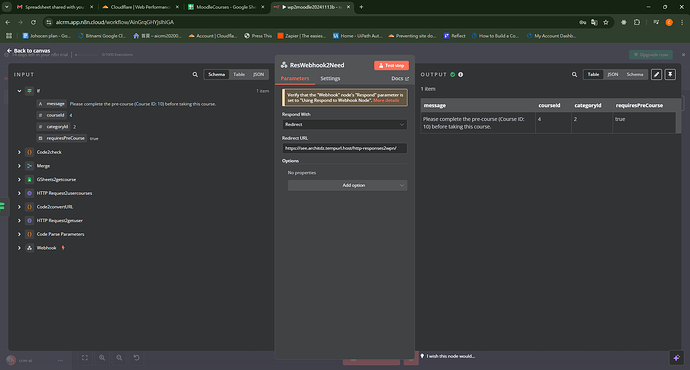Open browser extensions puzzle icon
This screenshot has width=690, height=370.
637,22
